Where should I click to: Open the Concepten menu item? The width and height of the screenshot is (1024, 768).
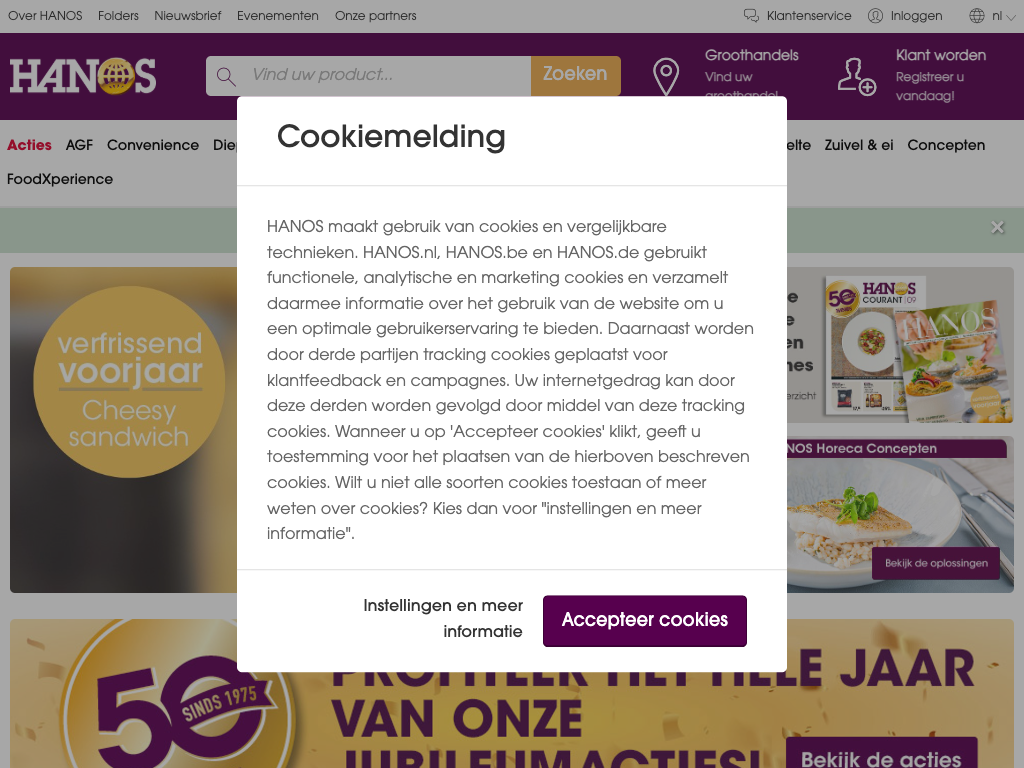click(946, 145)
